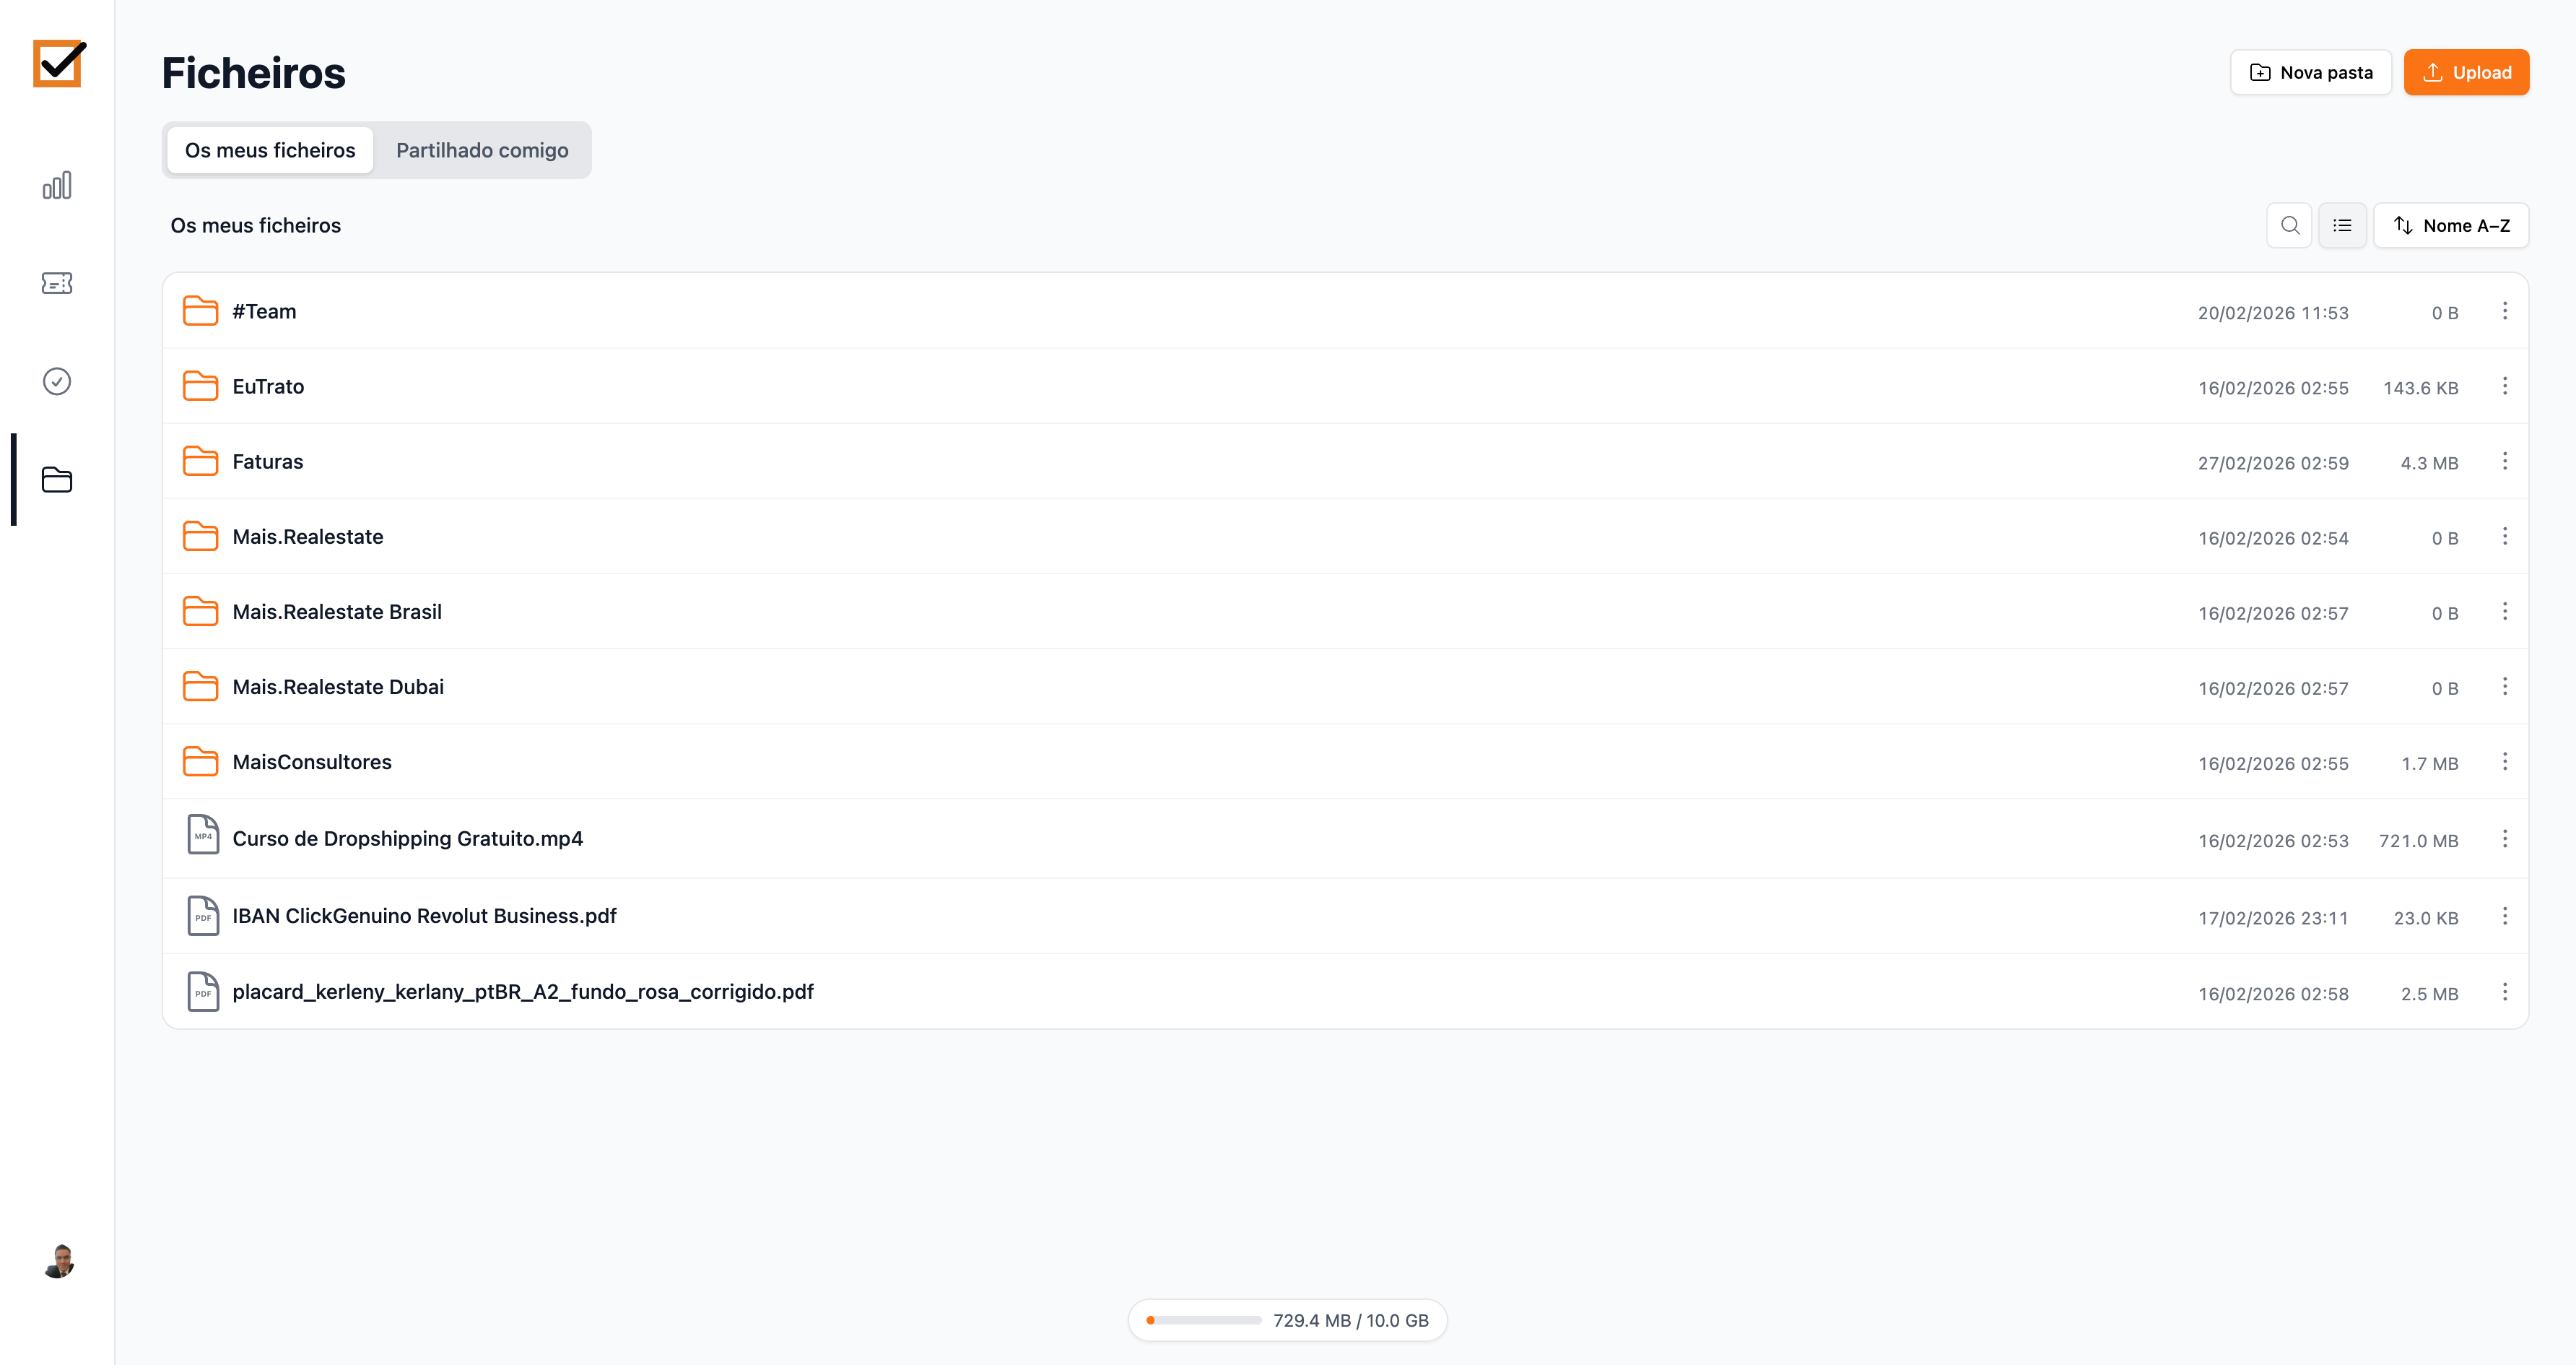Image resolution: width=2576 pixels, height=1365 pixels.
Task: Open the MP4 file icon for Dropshipping course
Action: (203, 835)
